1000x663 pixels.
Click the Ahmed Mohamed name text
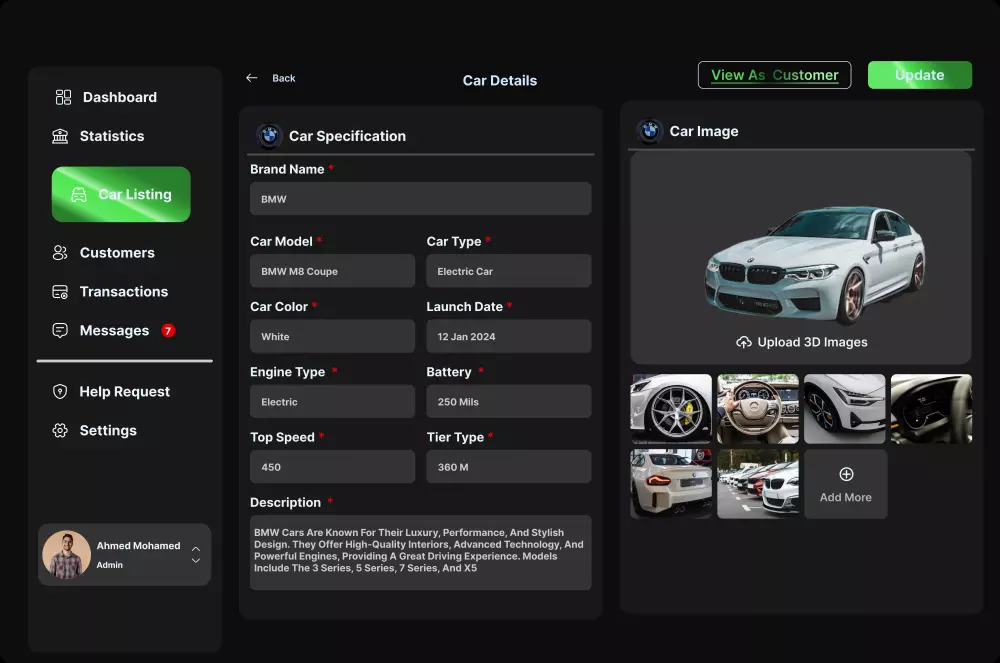(x=138, y=546)
